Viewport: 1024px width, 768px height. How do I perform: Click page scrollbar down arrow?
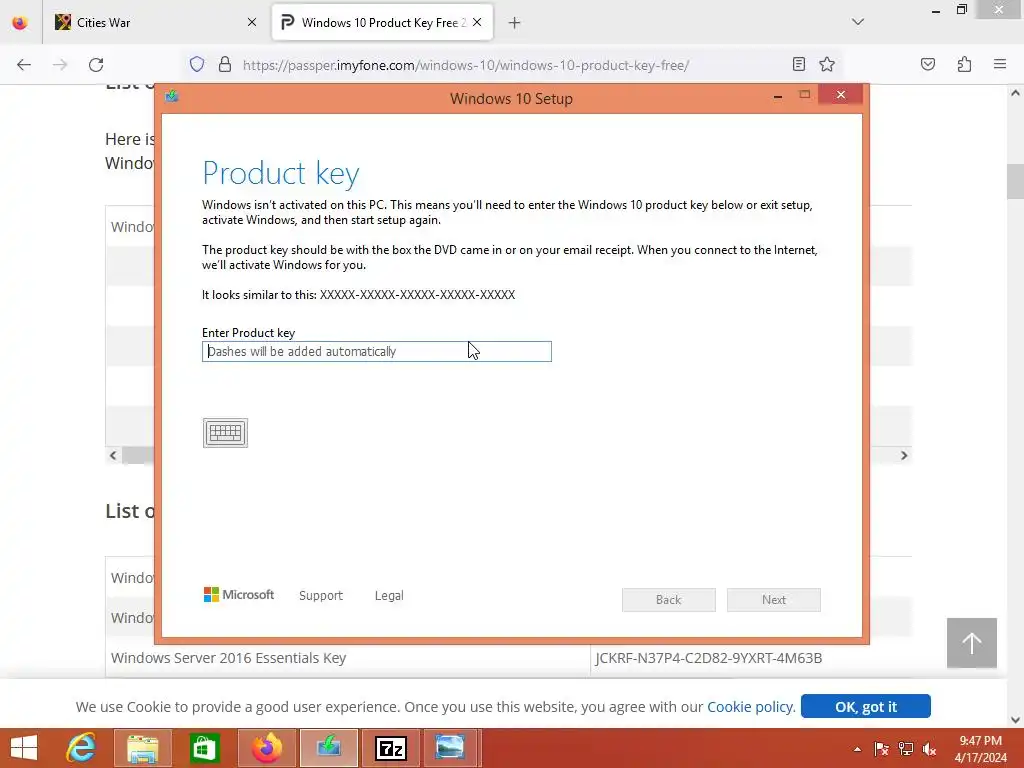click(x=1015, y=720)
